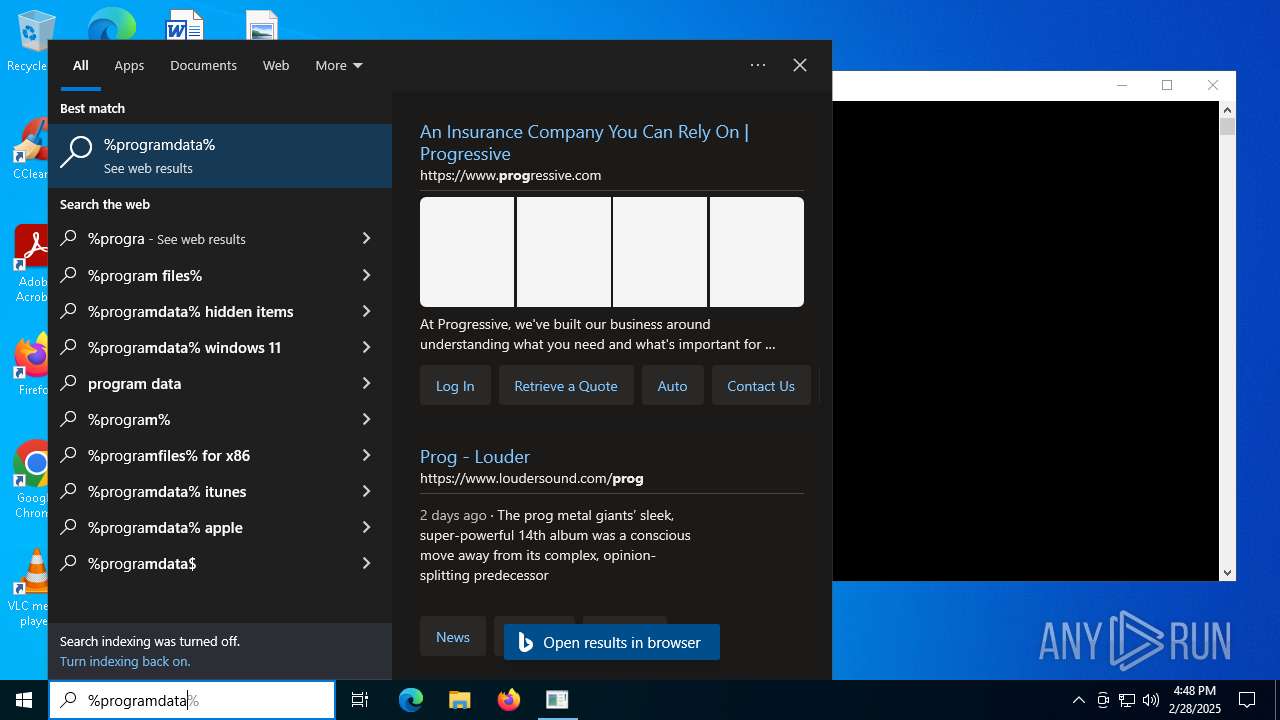Expand arrow for 'program data' suggestion
The width and height of the screenshot is (1280, 720).
point(366,383)
